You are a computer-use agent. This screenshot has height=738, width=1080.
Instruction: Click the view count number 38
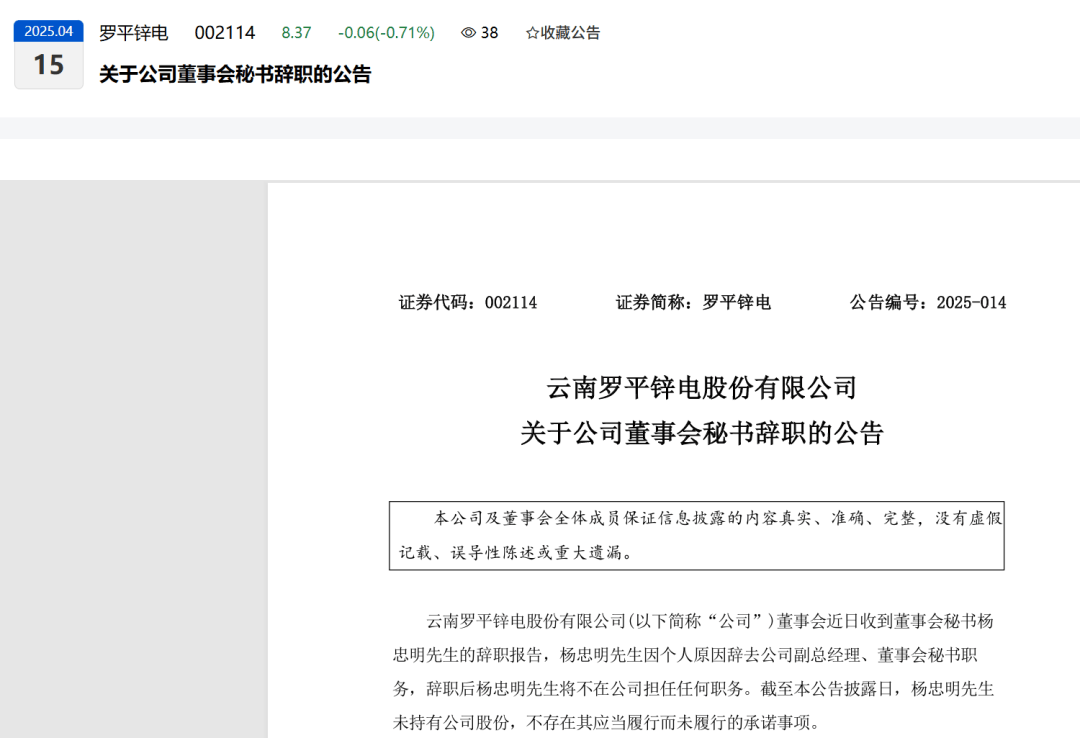coord(489,33)
